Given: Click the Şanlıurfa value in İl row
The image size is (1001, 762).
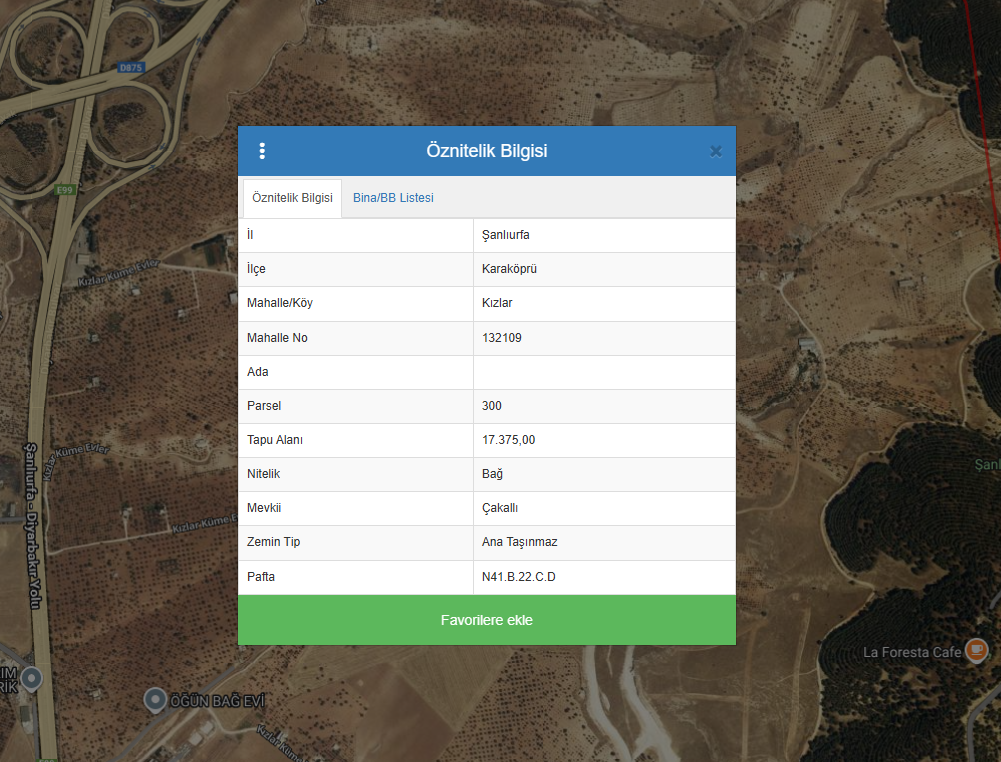Looking at the screenshot, I should click(x=505, y=235).
